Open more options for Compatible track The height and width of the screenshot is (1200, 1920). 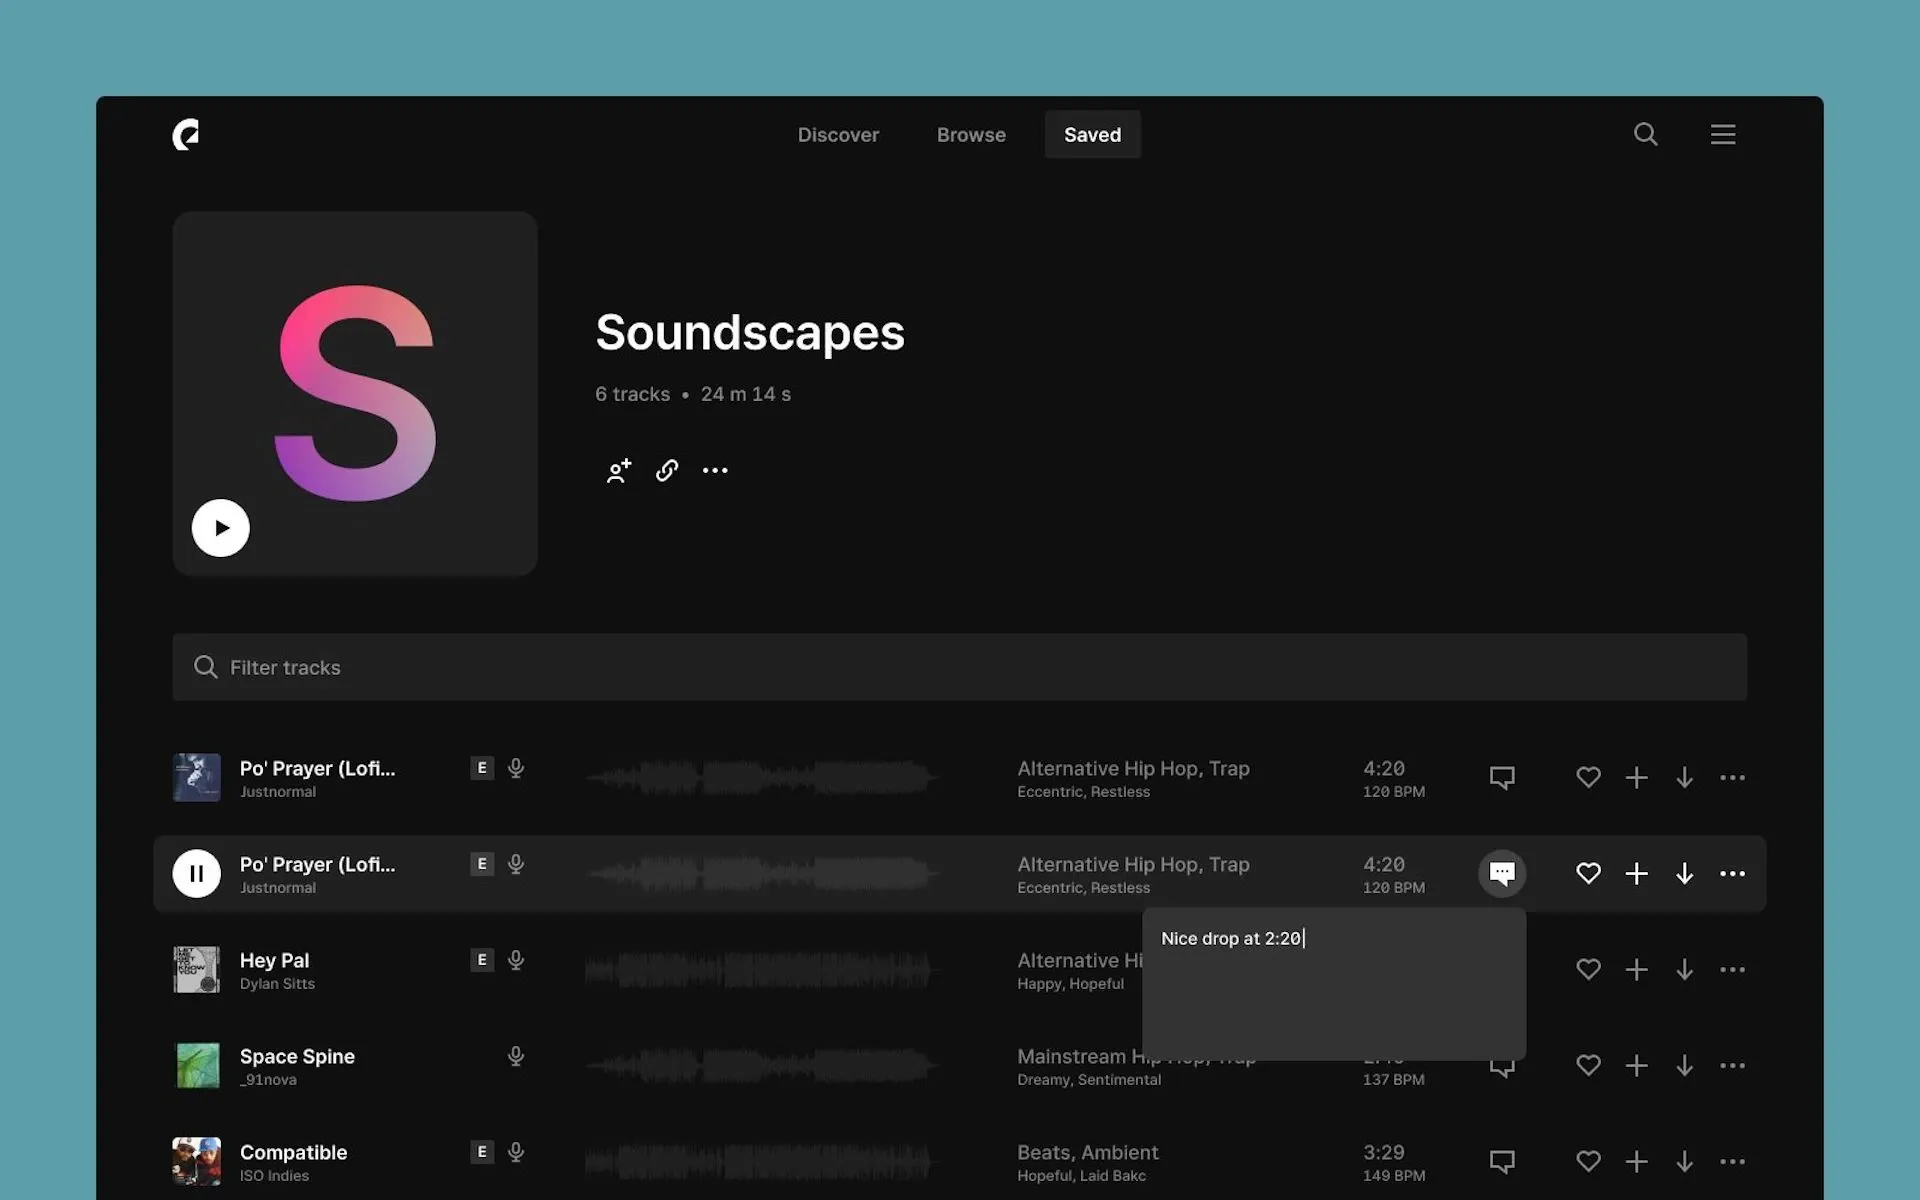1732,1161
